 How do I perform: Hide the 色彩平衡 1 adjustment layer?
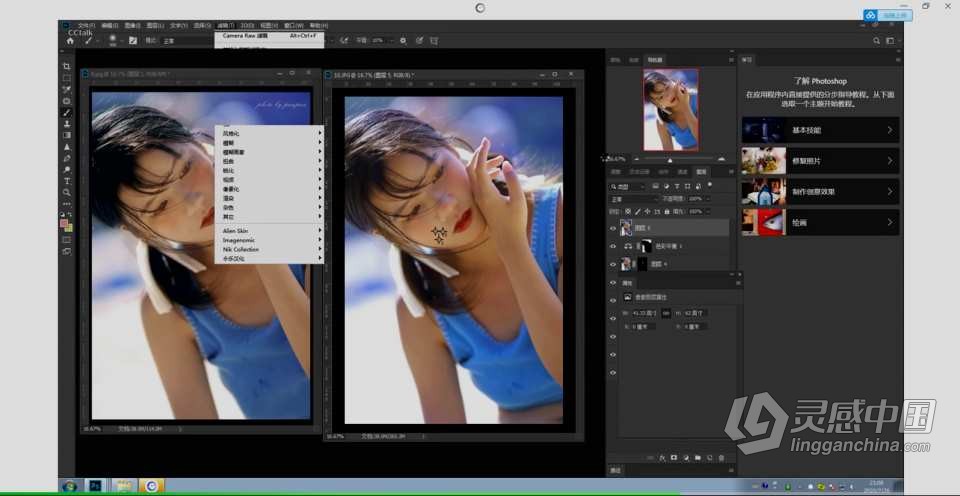coord(613,246)
